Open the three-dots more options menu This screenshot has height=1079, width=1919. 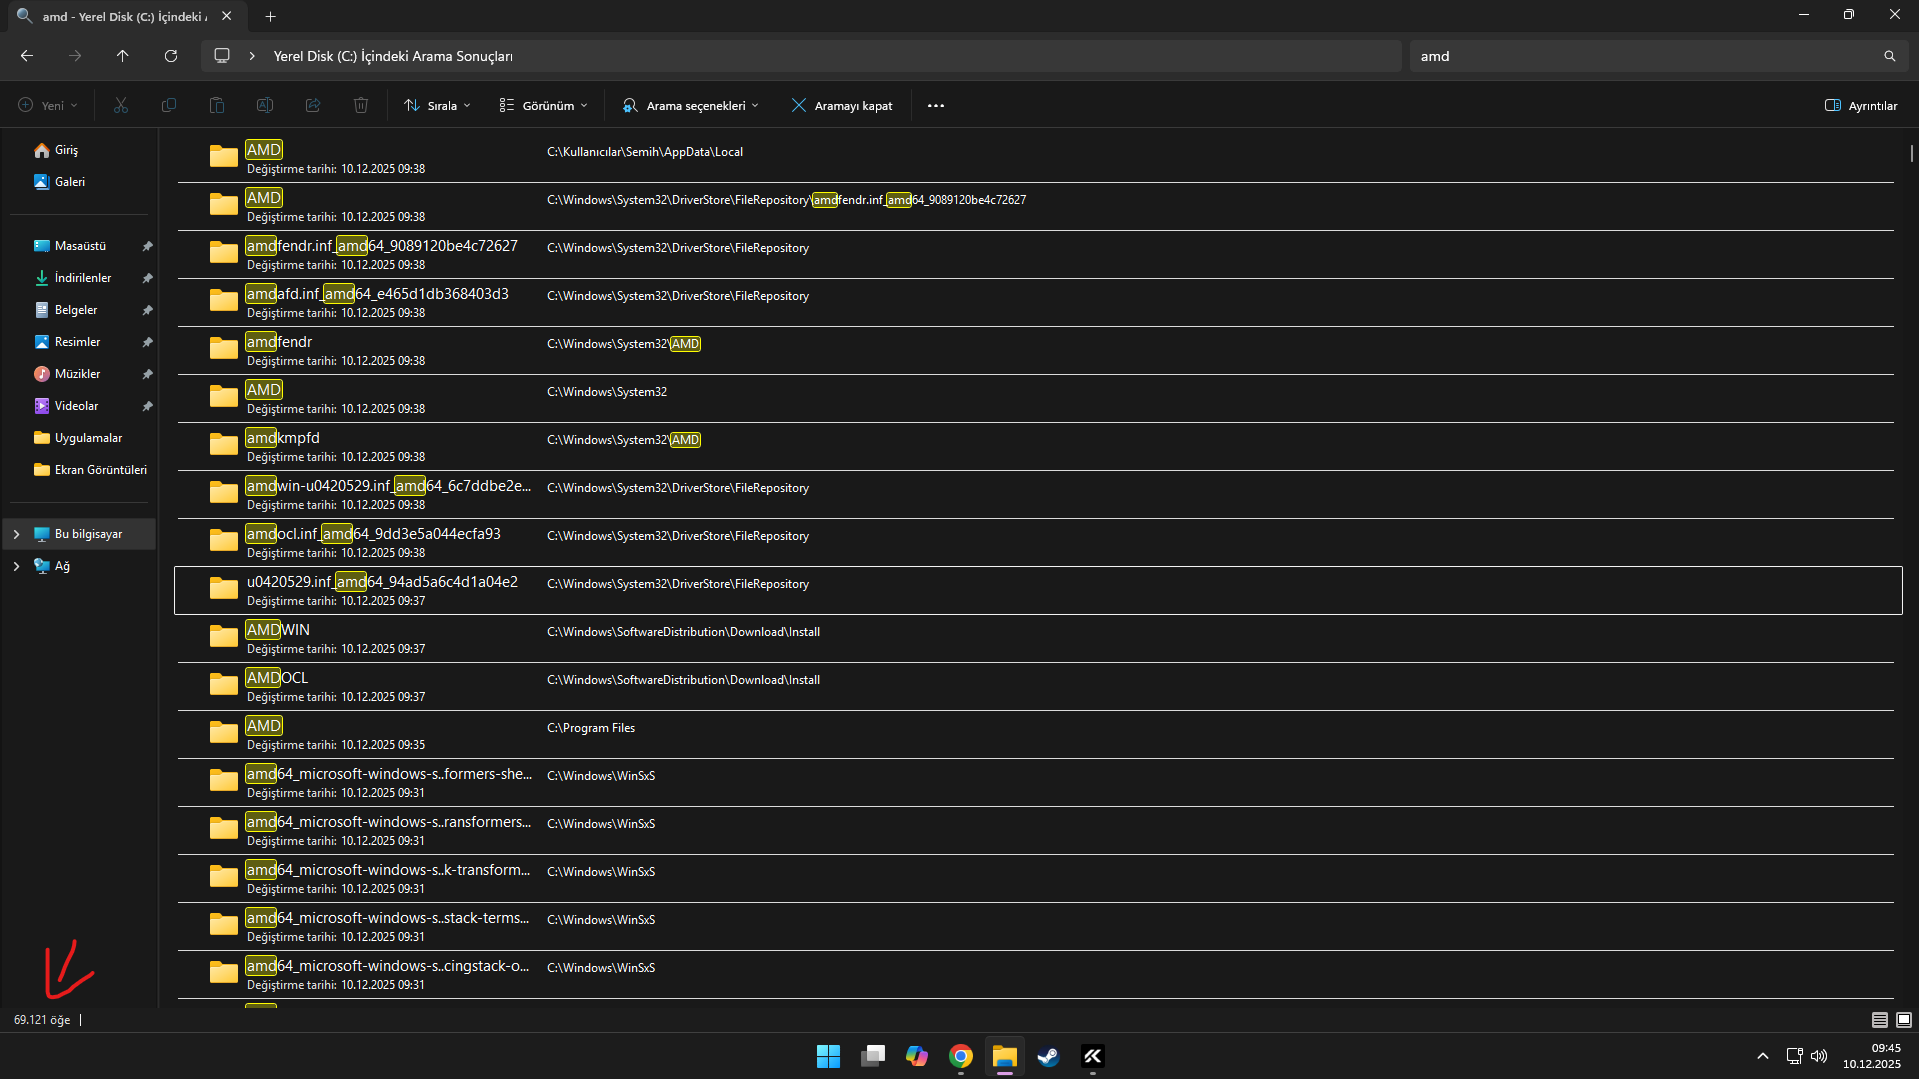[936, 105]
